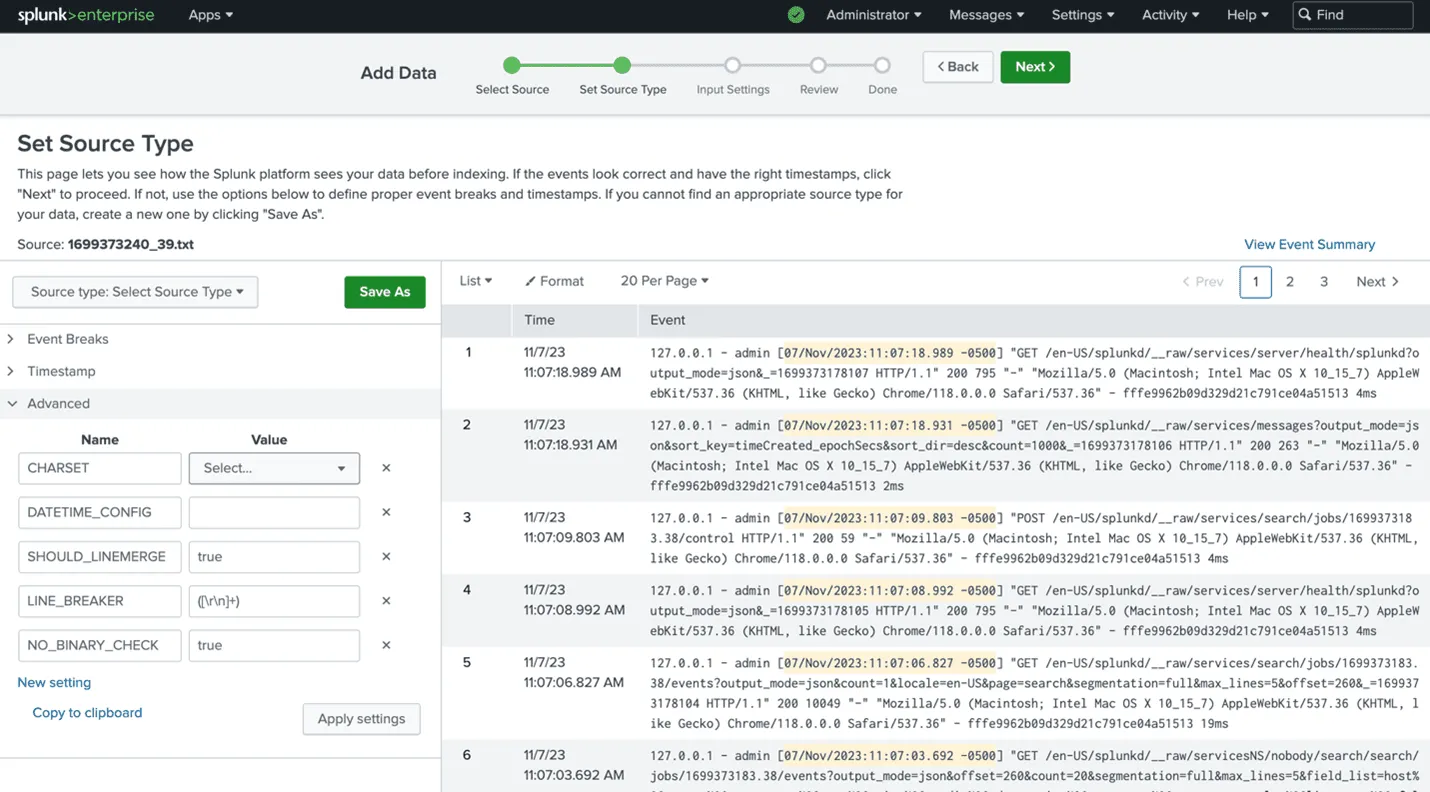Click the LINE_BREAKER value input field
The image size is (1430, 792).
274,601
